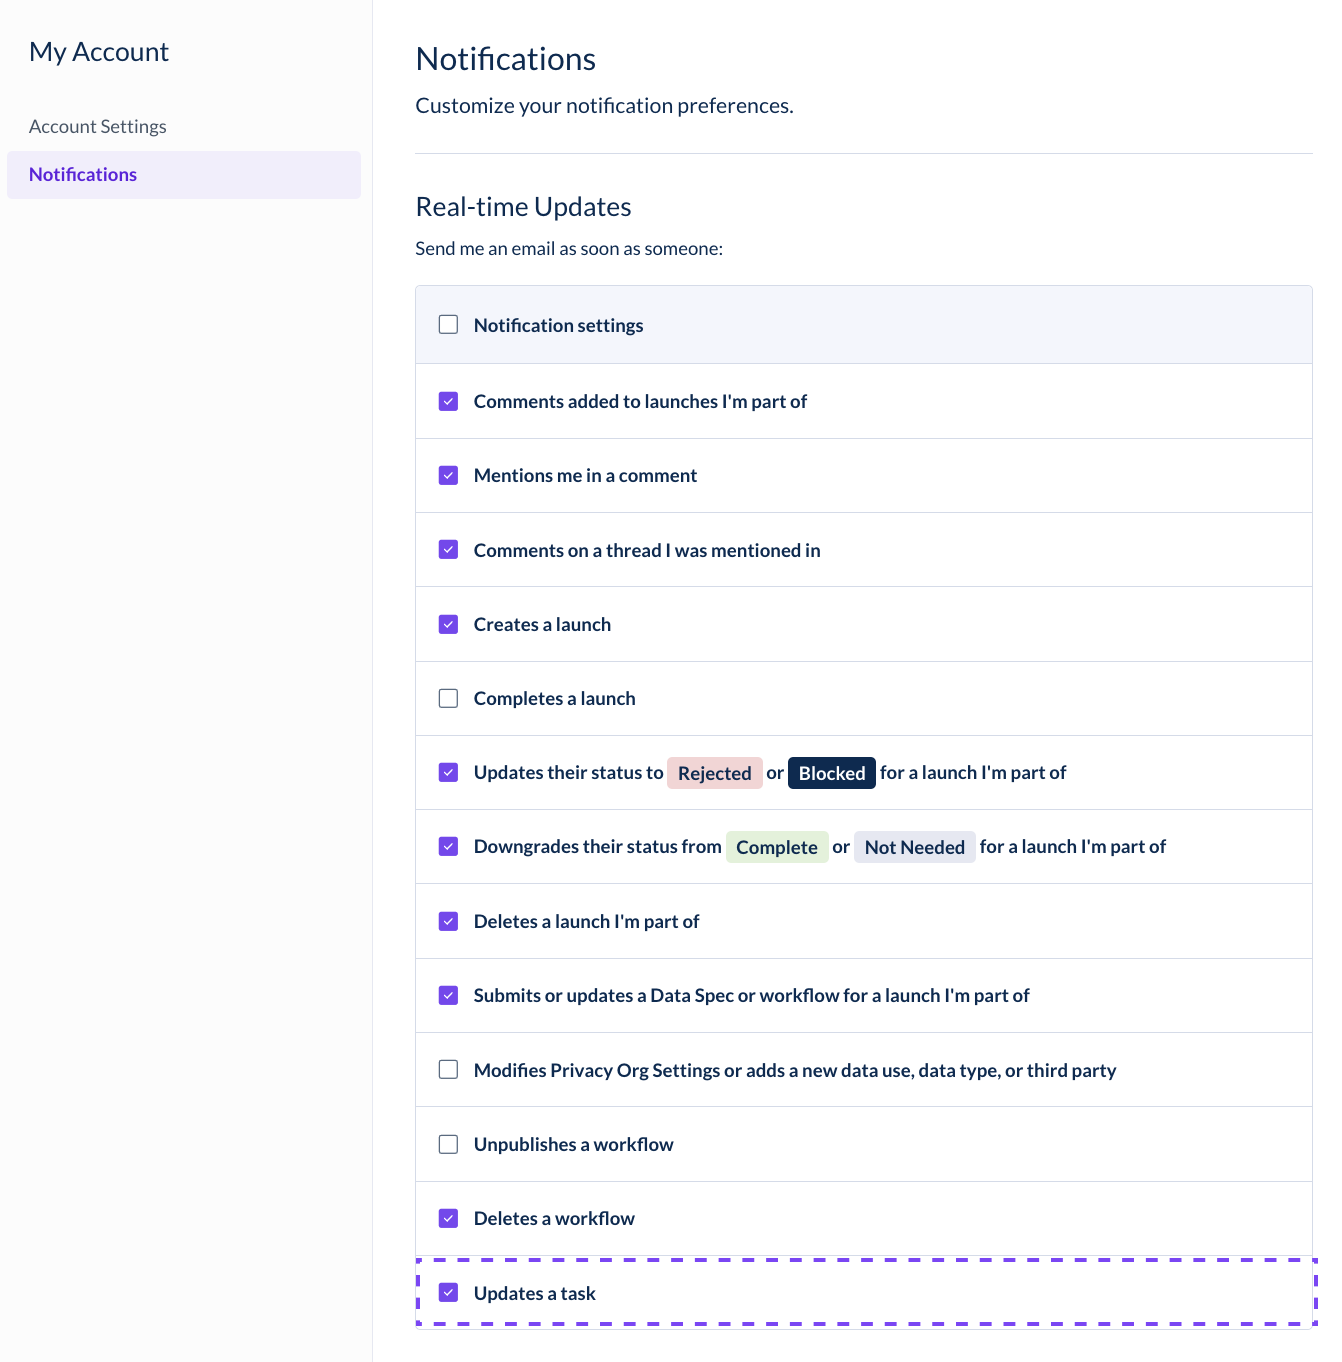Select Notifications in the sidebar
Viewport: 1342px width, 1362px height.
tap(184, 175)
